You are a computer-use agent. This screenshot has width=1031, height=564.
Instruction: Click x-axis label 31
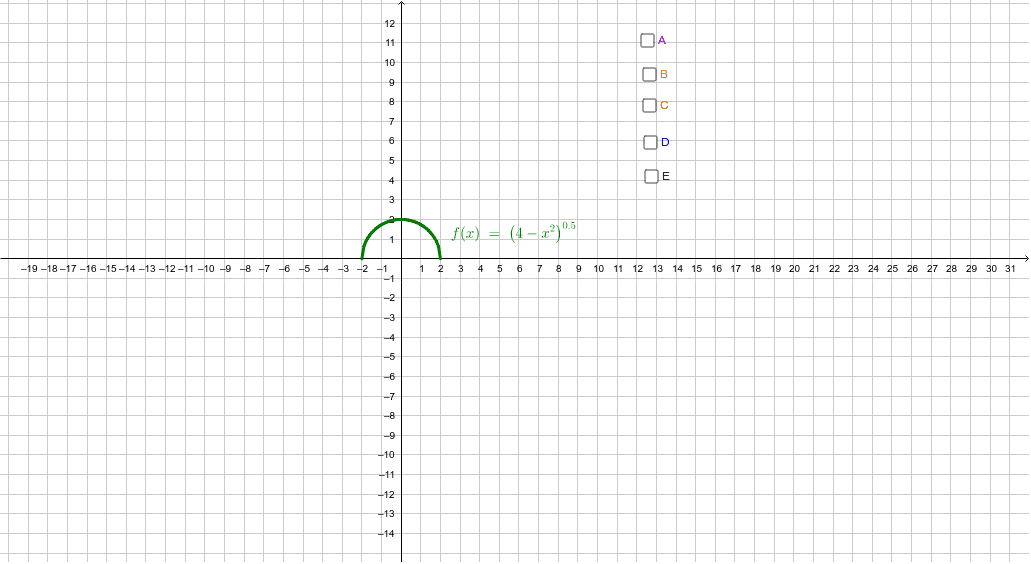point(1010,269)
